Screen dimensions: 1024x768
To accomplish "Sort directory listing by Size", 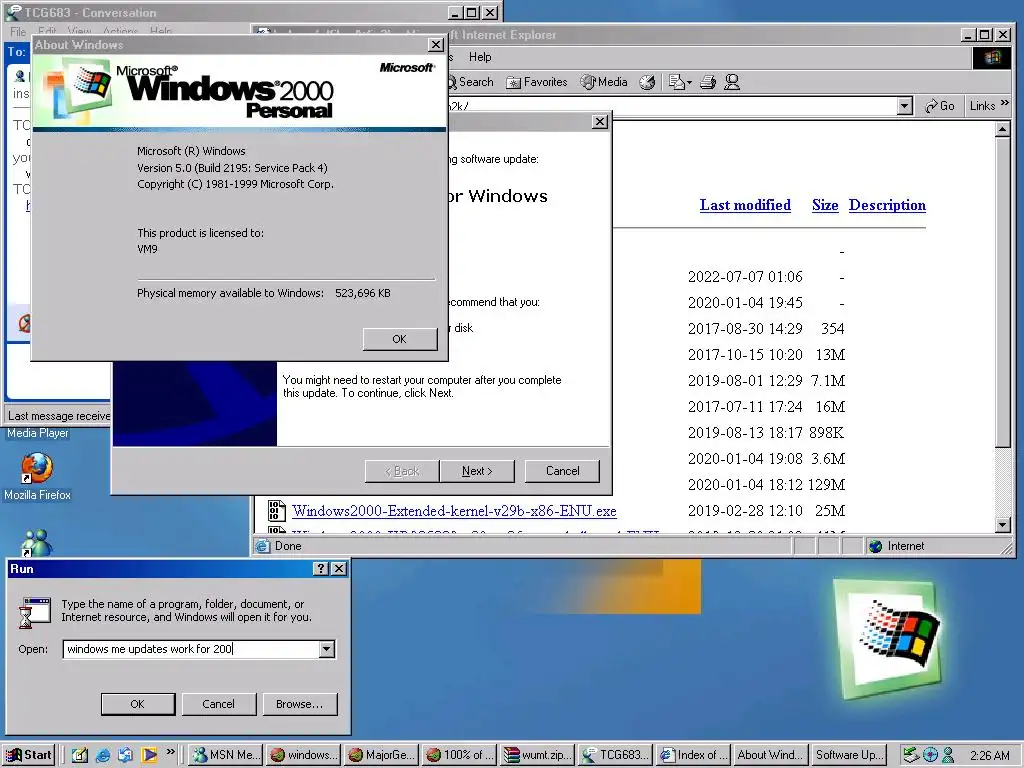I will (825, 205).
